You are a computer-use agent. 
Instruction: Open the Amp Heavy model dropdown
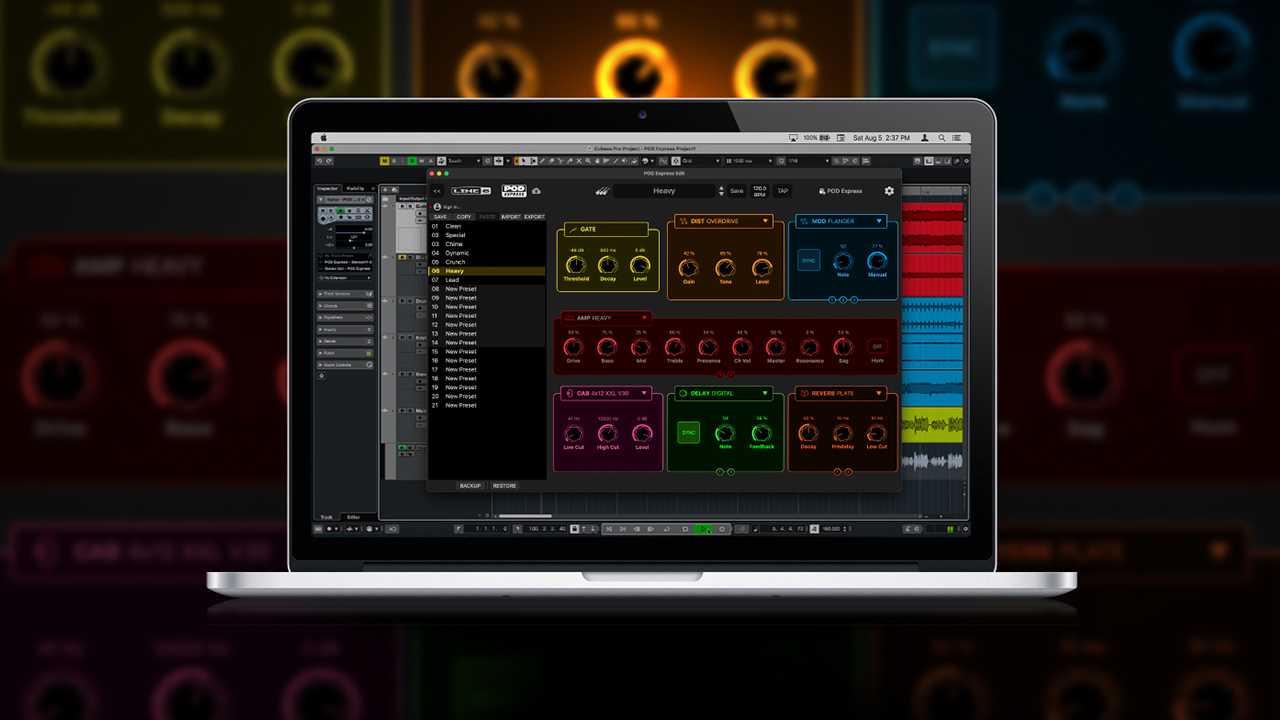(x=645, y=318)
